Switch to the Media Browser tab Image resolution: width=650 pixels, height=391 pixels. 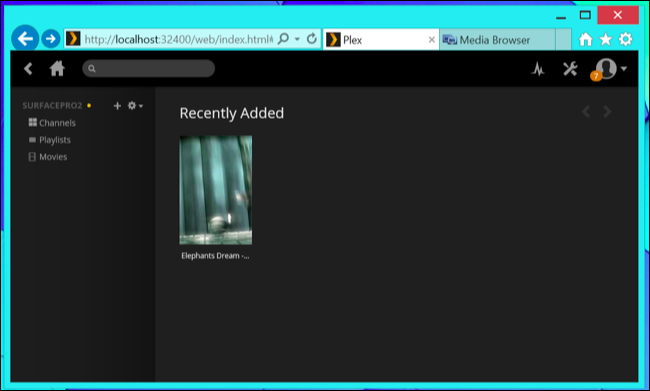point(497,40)
